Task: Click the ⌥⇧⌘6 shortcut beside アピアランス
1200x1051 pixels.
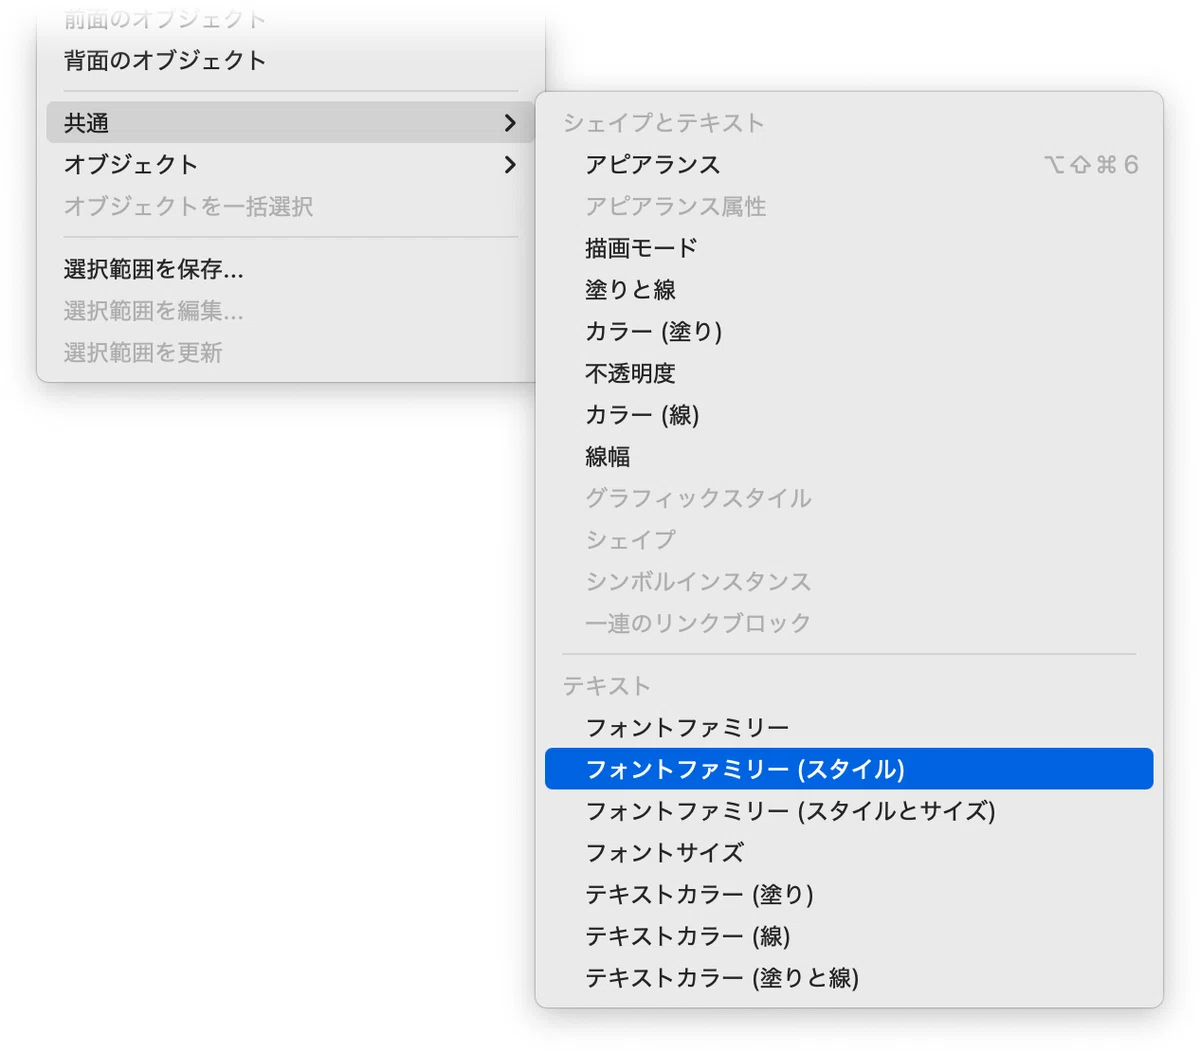Action: point(1091,164)
